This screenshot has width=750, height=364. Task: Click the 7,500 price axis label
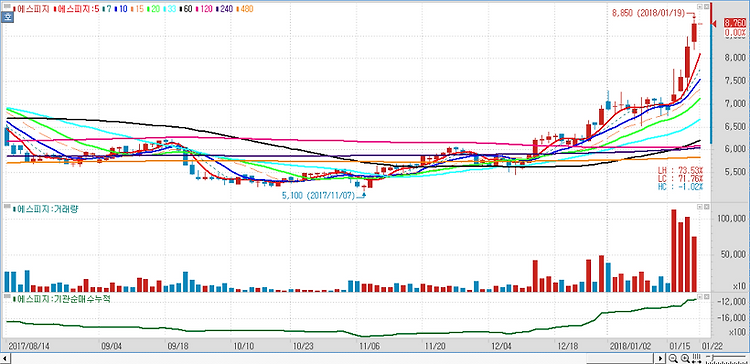pos(735,81)
